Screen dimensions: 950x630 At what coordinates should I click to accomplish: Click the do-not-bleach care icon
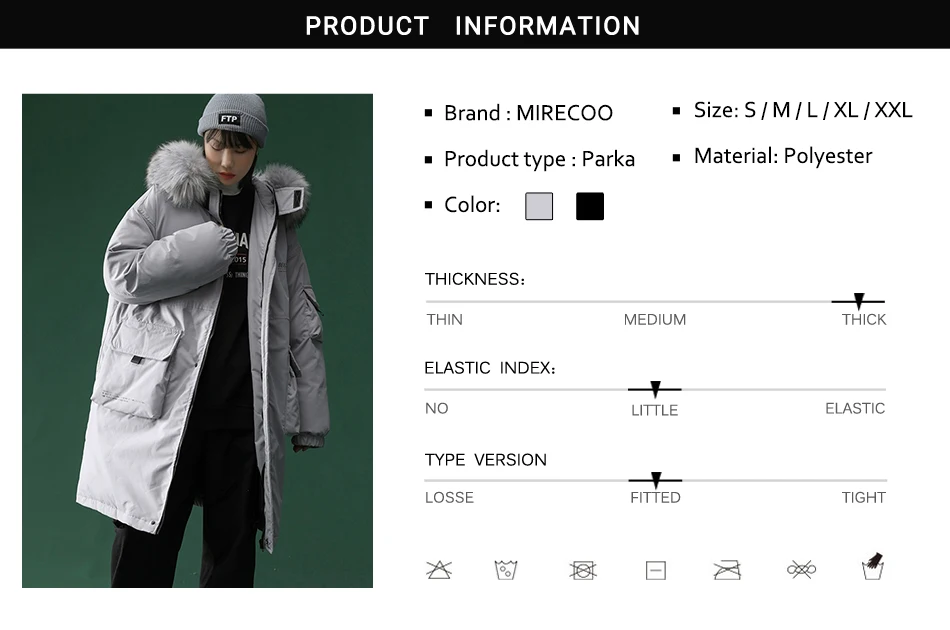439,570
